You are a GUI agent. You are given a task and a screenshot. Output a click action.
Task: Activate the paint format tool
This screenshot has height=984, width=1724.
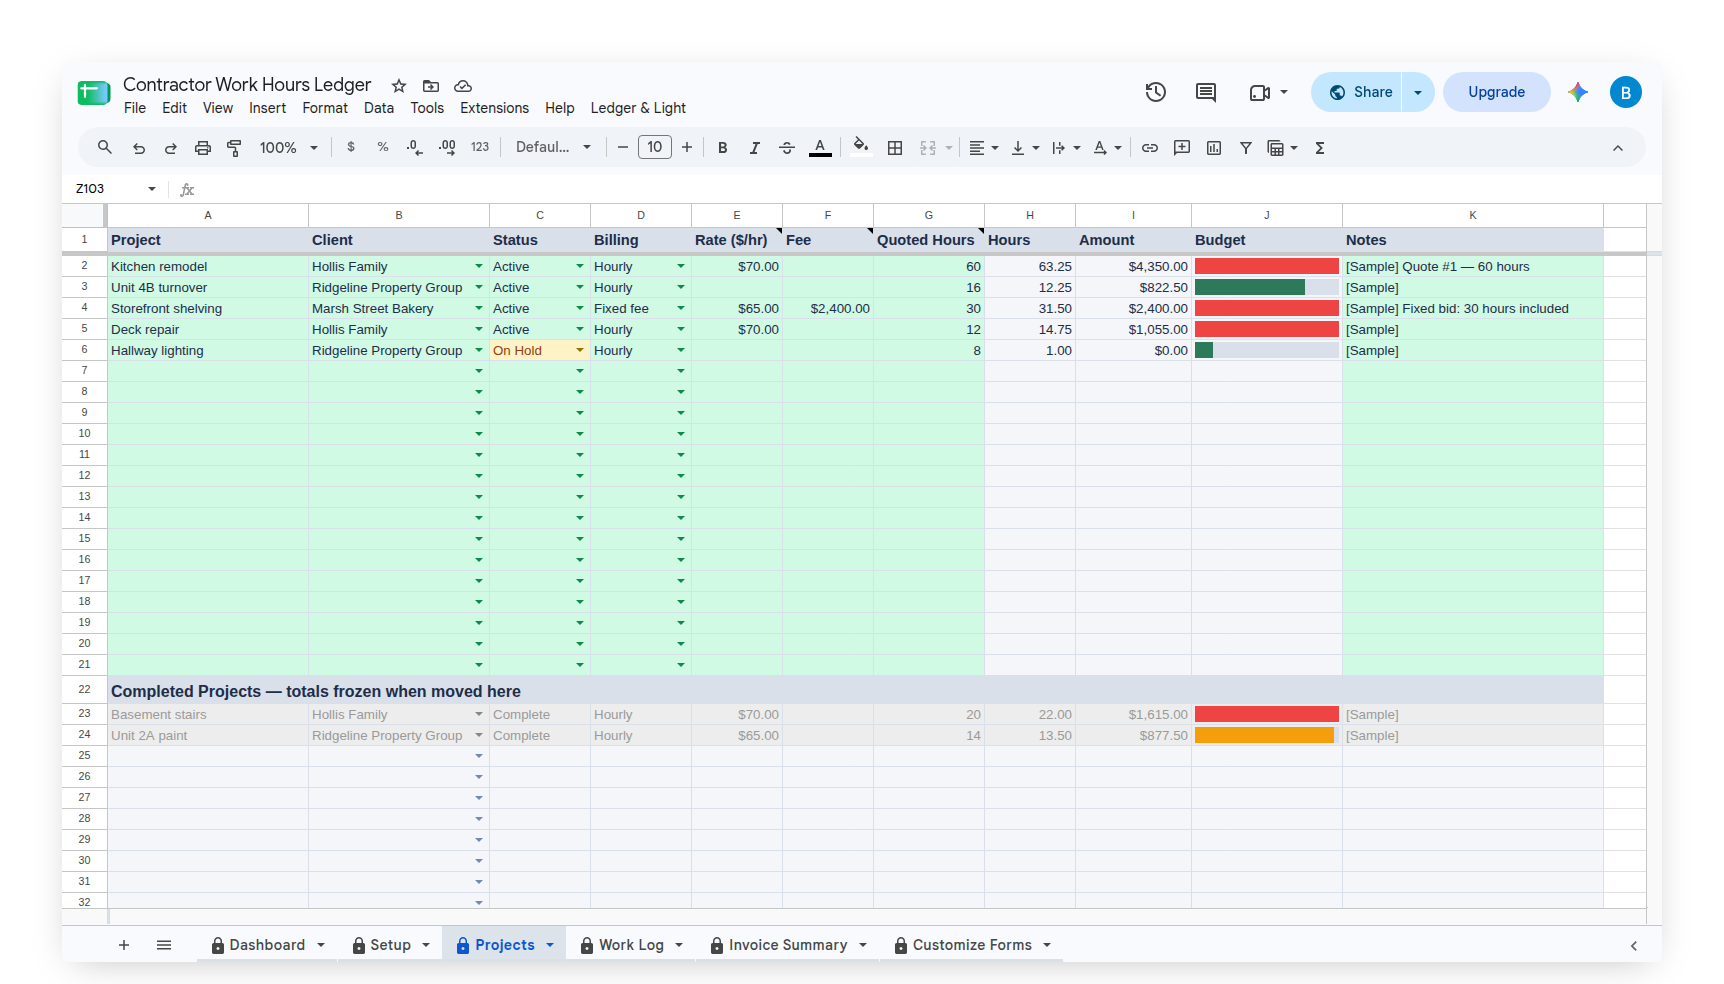click(235, 148)
